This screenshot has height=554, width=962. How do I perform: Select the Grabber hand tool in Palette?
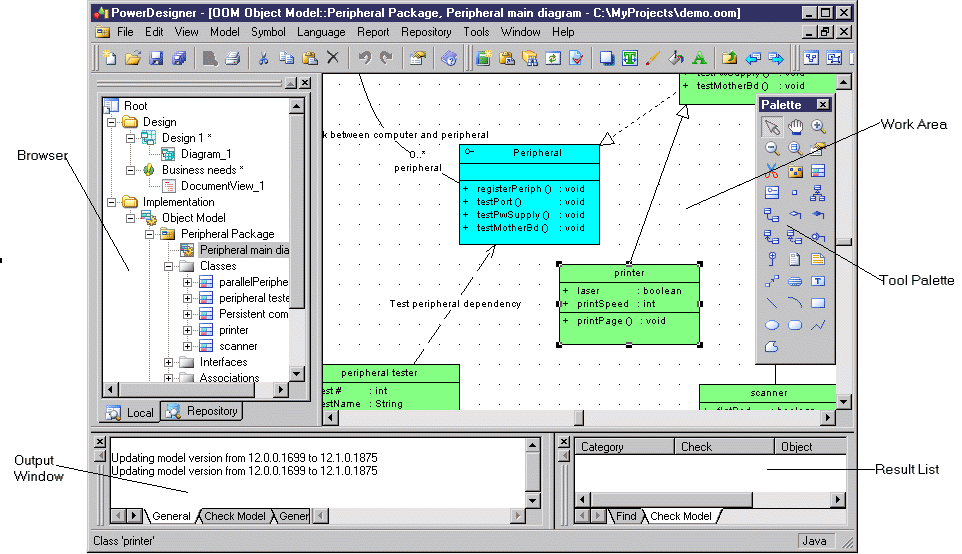[795, 127]
